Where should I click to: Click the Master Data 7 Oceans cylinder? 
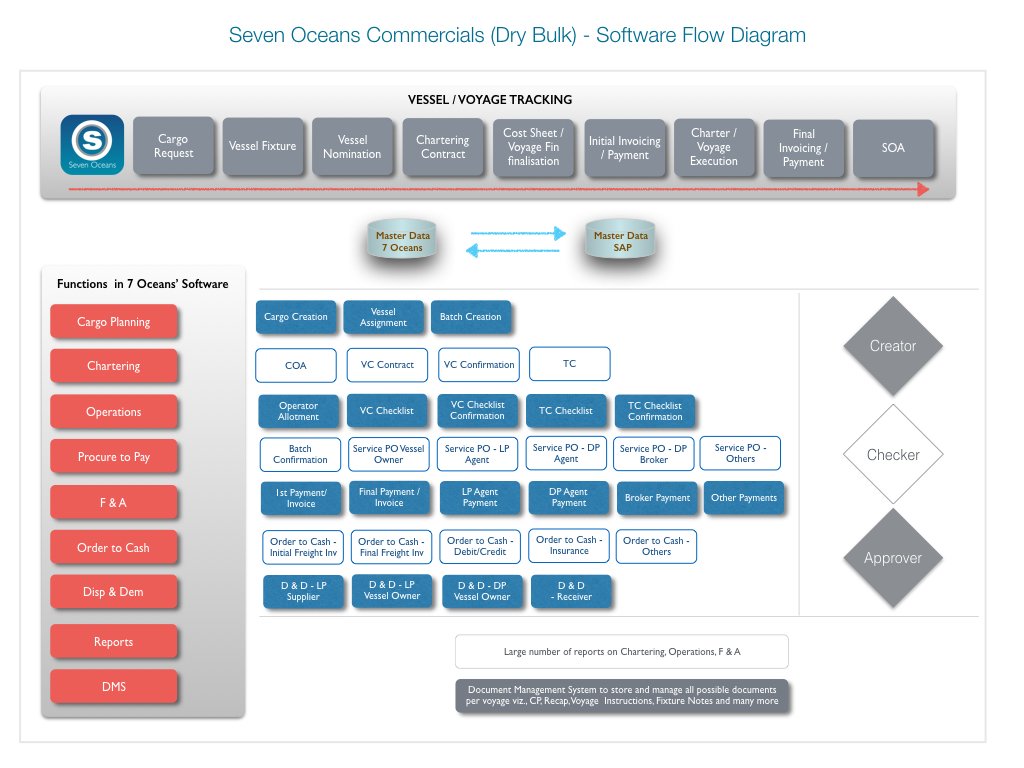point(402,241)
